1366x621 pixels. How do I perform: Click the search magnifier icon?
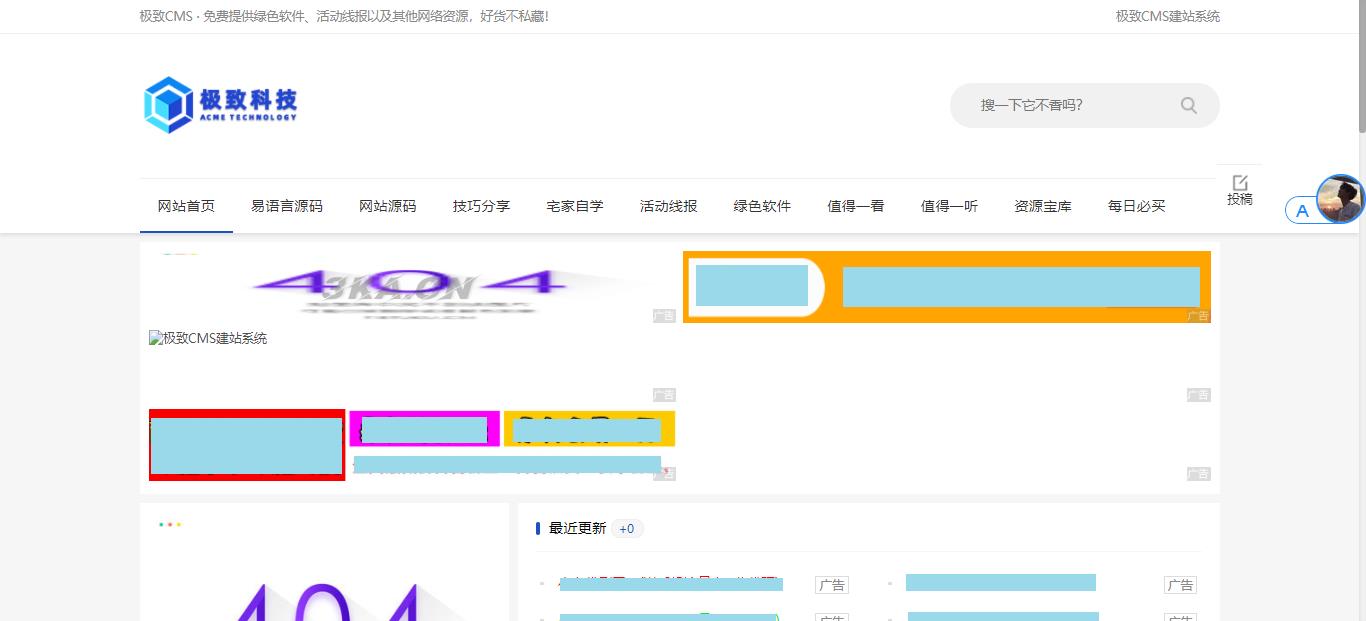(x=1188, y=105)
